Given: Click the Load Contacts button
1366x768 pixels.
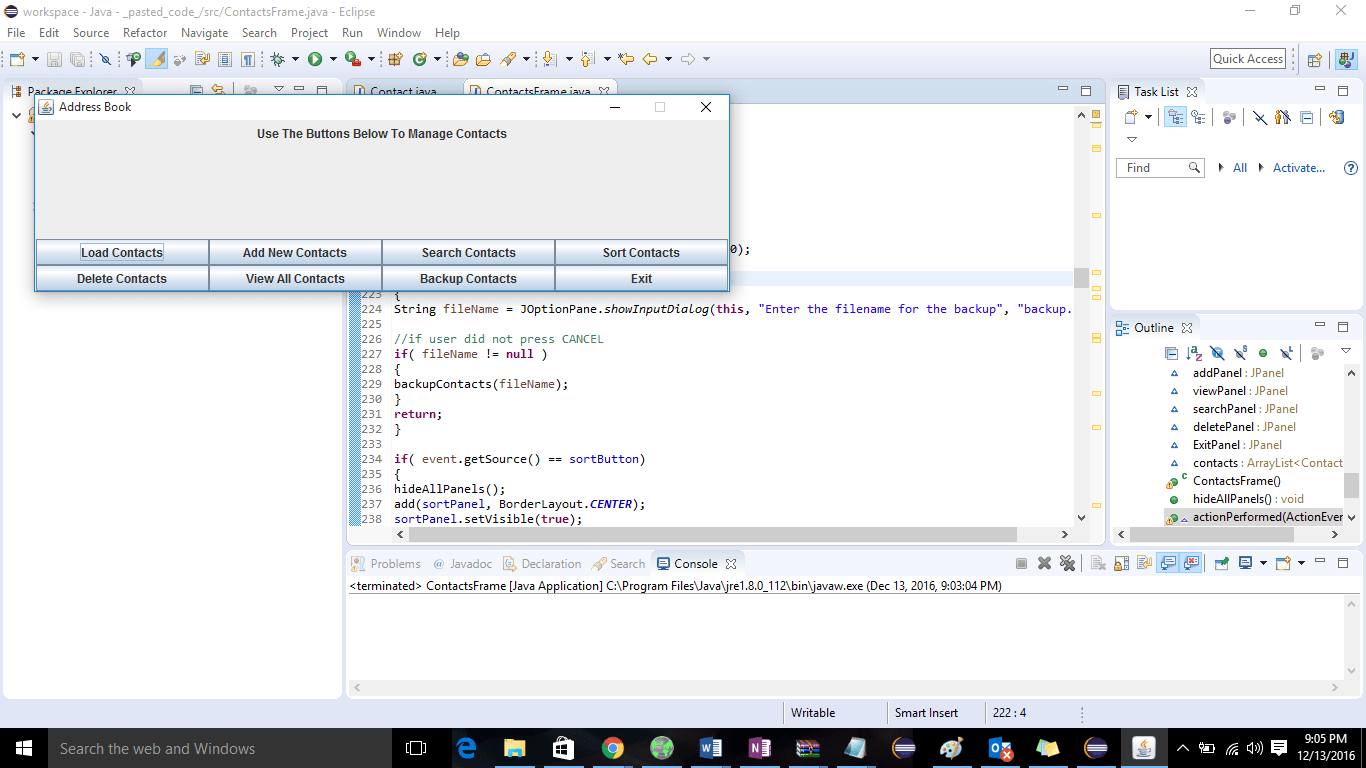Looking at the screenshot, I should coord(122,253).
